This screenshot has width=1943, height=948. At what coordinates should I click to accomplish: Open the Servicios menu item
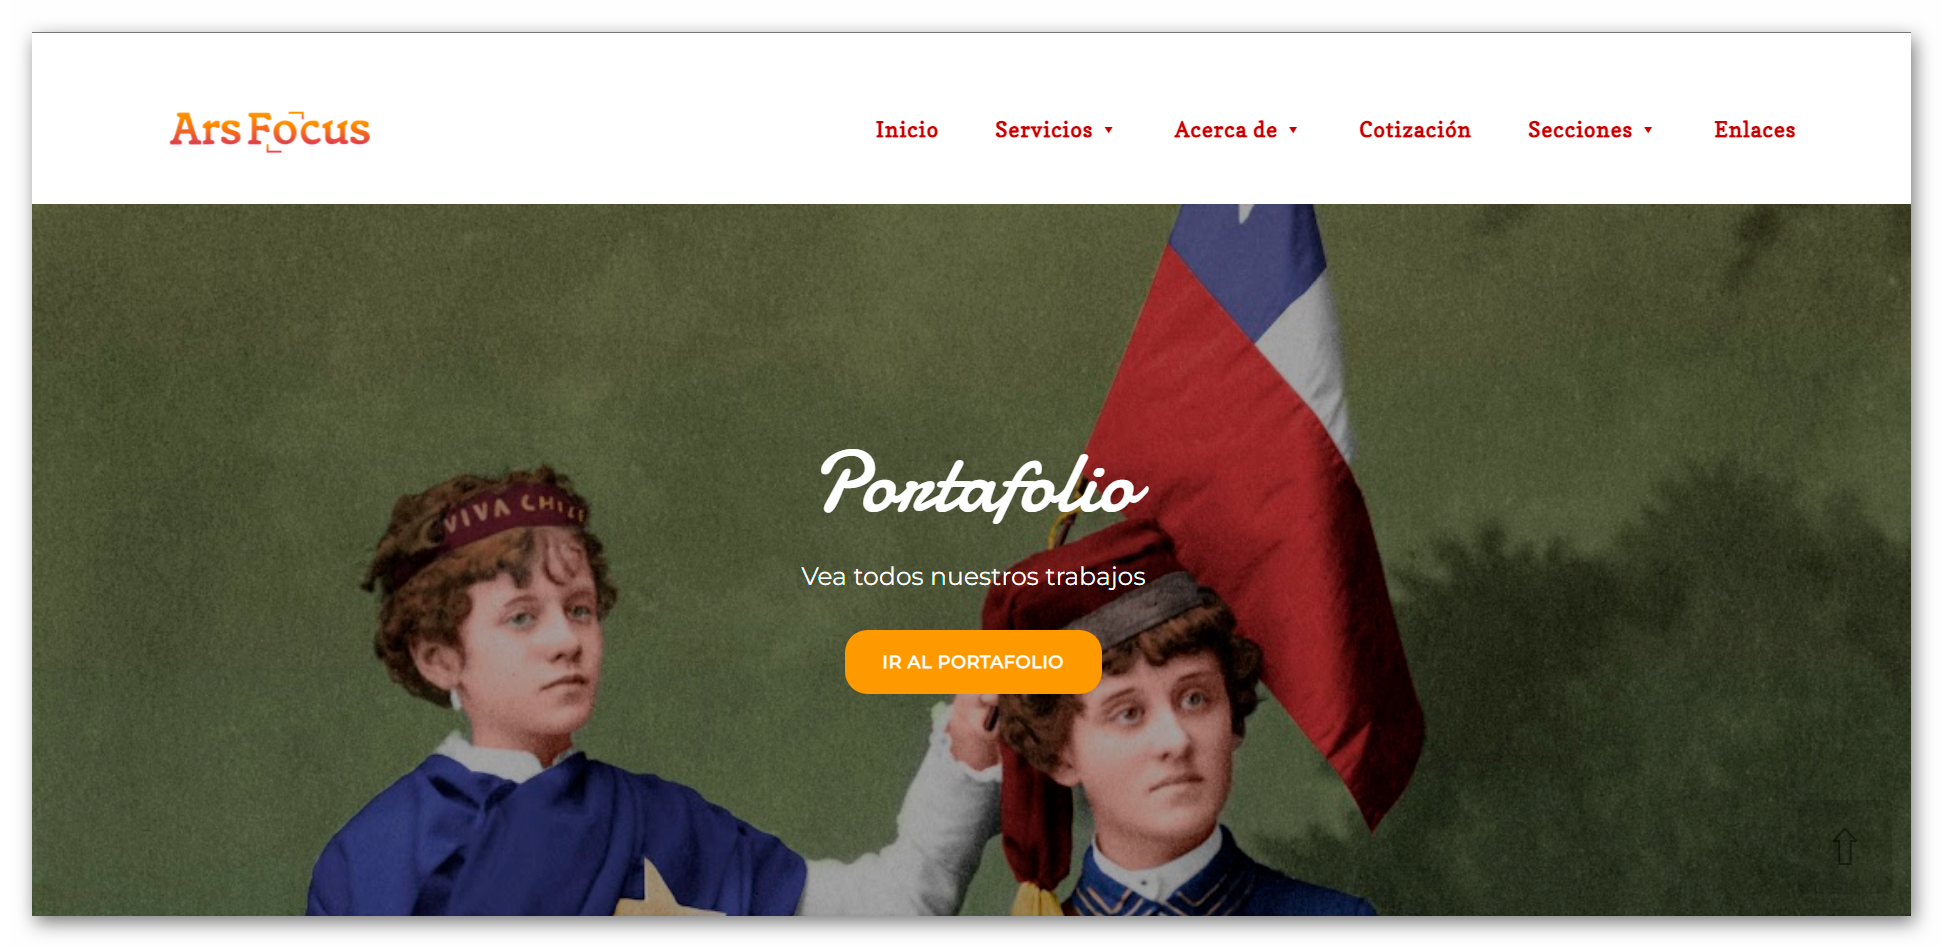1043,130
